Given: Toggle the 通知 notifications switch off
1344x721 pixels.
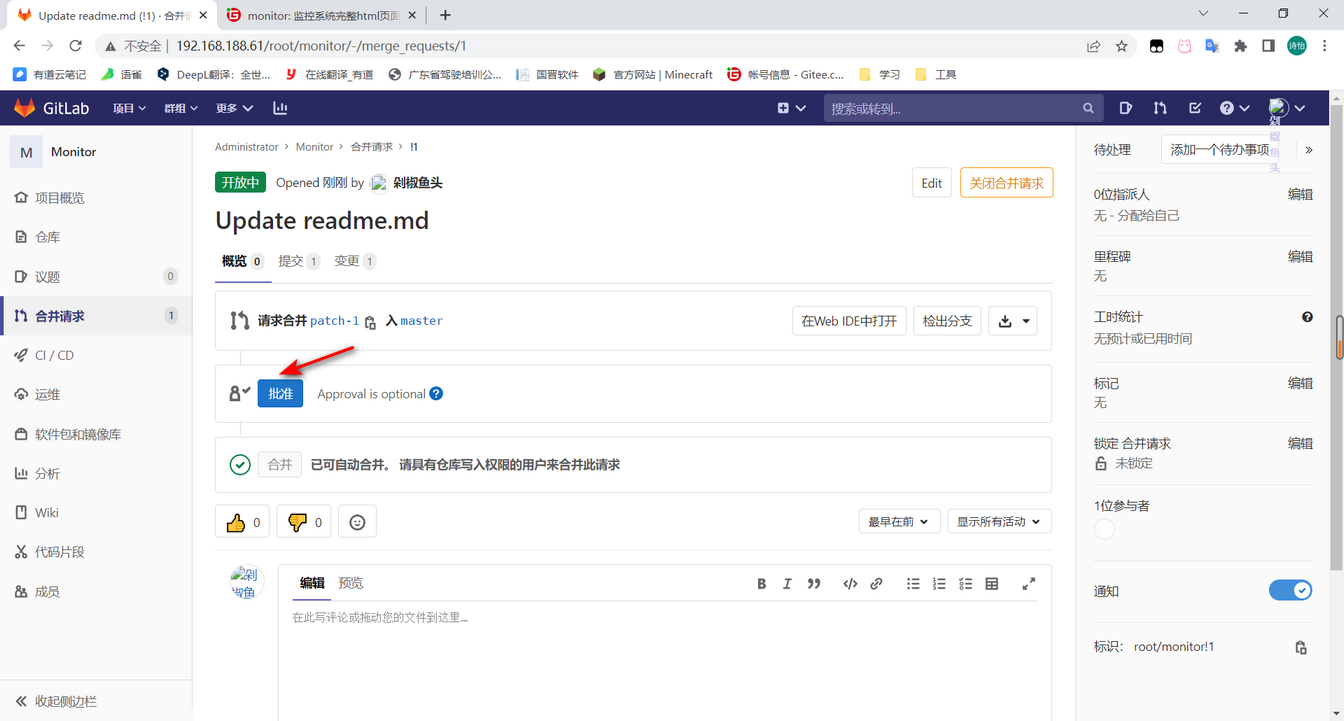Looking at the screenshot, I should [1290, 590].
